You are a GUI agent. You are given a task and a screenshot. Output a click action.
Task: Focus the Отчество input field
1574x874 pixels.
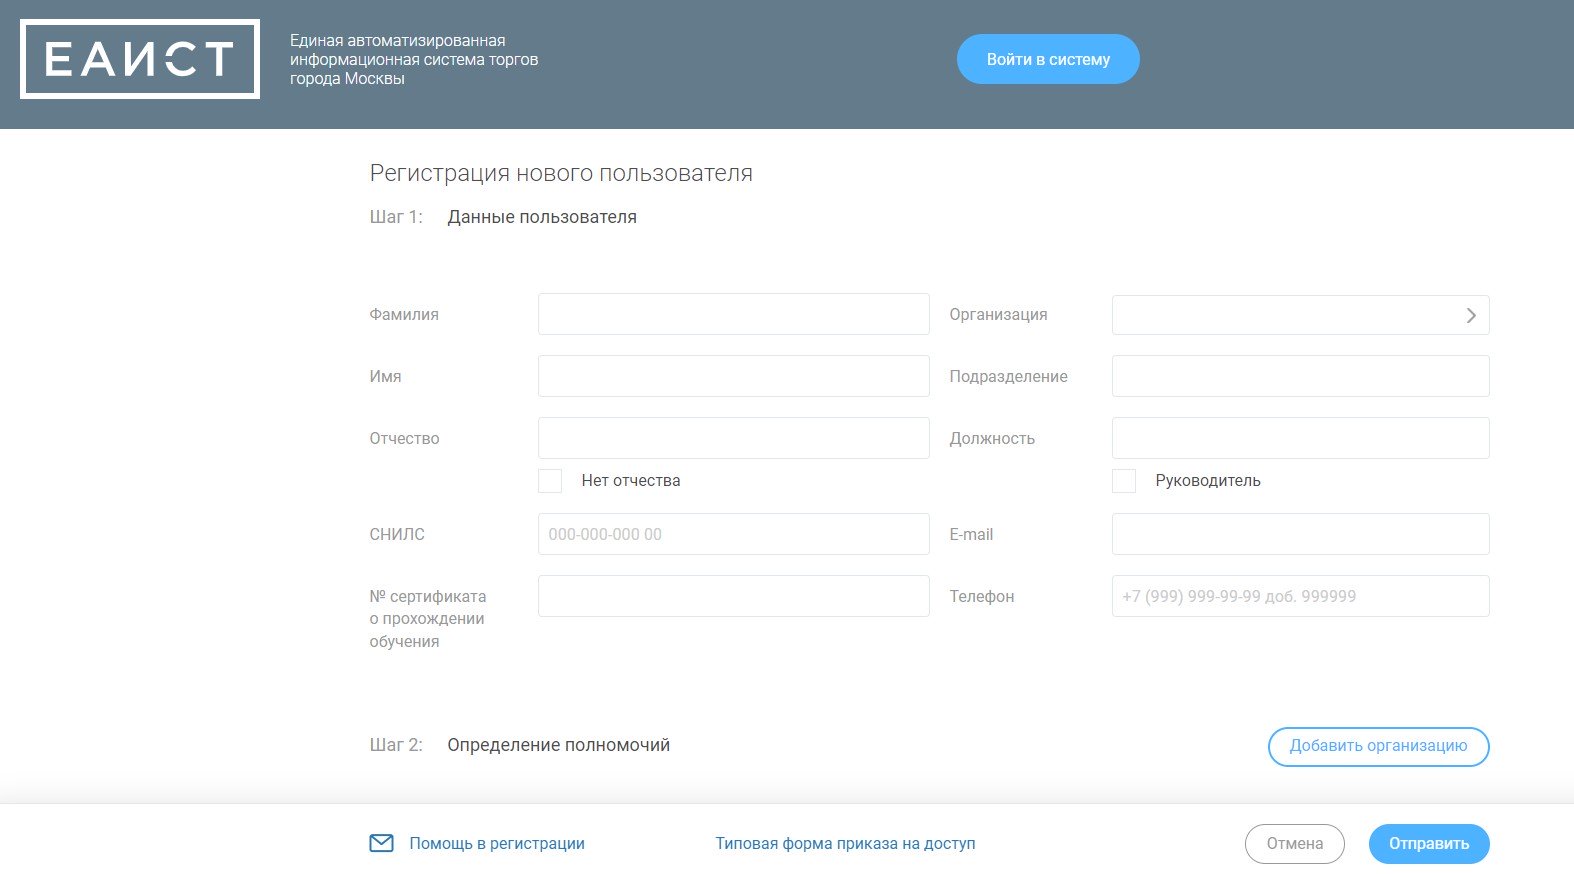[734, 438]
